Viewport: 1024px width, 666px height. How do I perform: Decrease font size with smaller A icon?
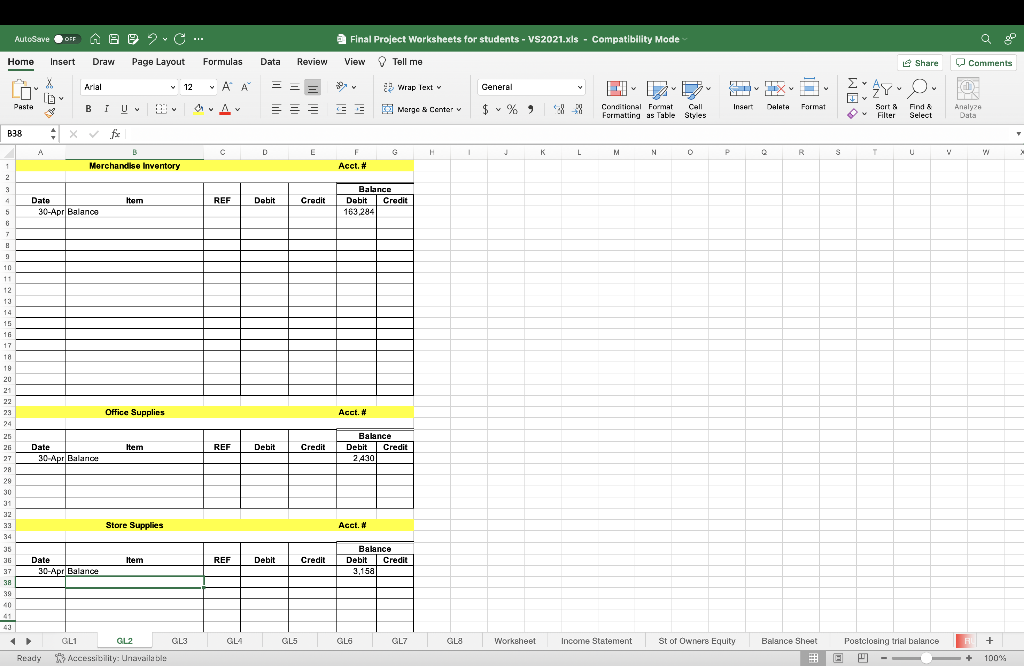pyautogui.click(x=246, y=87)
